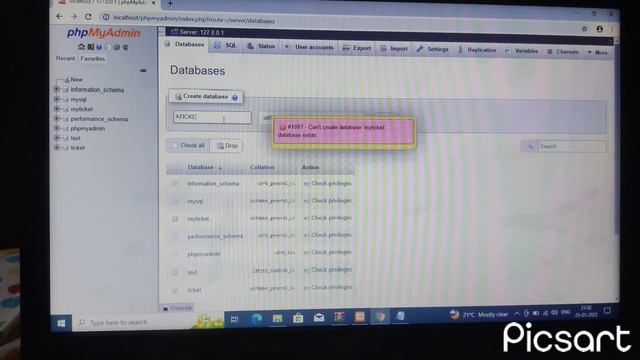640x360 pixels.
Task: Open Mail app from taskbar
Action: point(319,318)
